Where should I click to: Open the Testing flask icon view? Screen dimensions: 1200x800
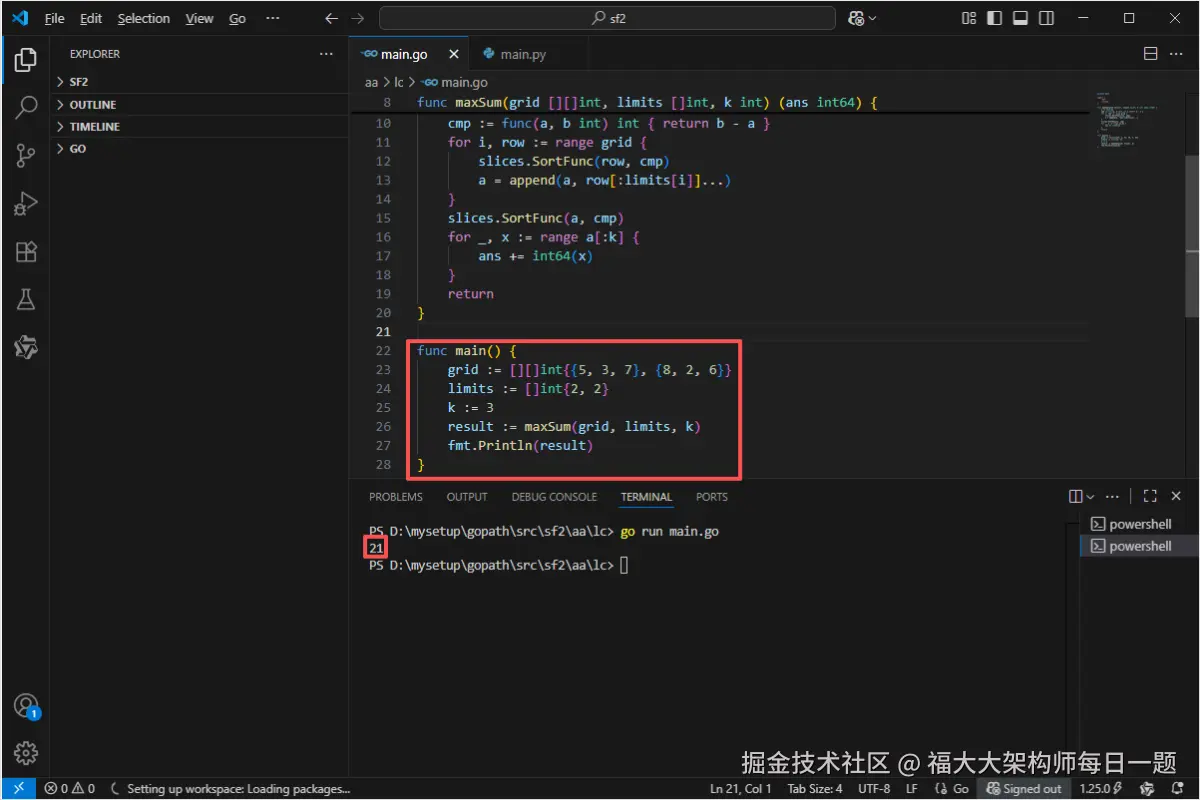click(26, 299)
